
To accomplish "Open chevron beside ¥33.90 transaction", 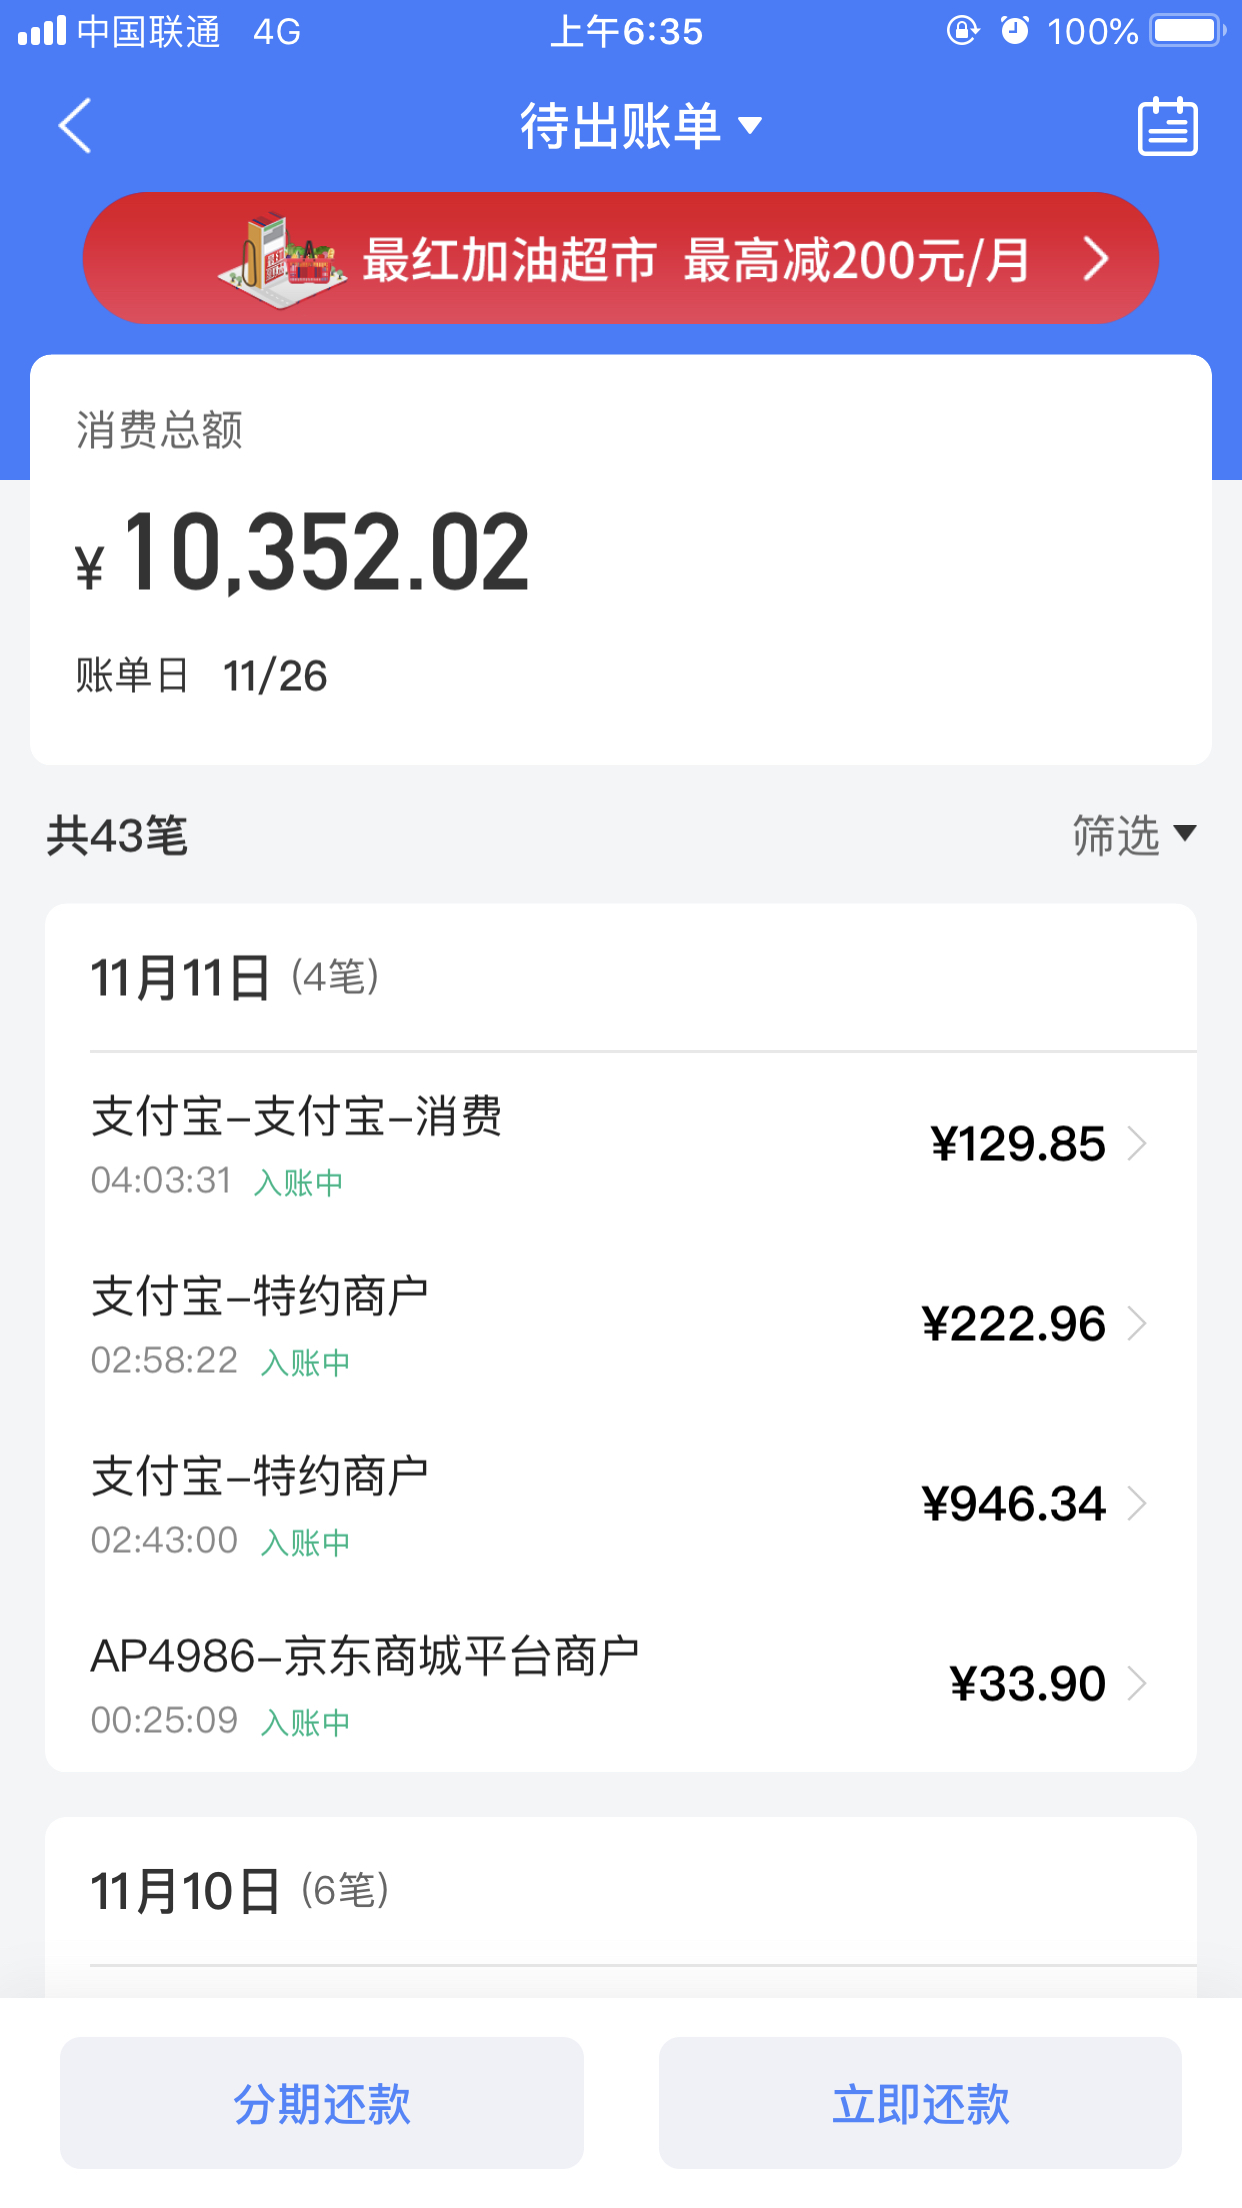I will tap(1136, 1683).
